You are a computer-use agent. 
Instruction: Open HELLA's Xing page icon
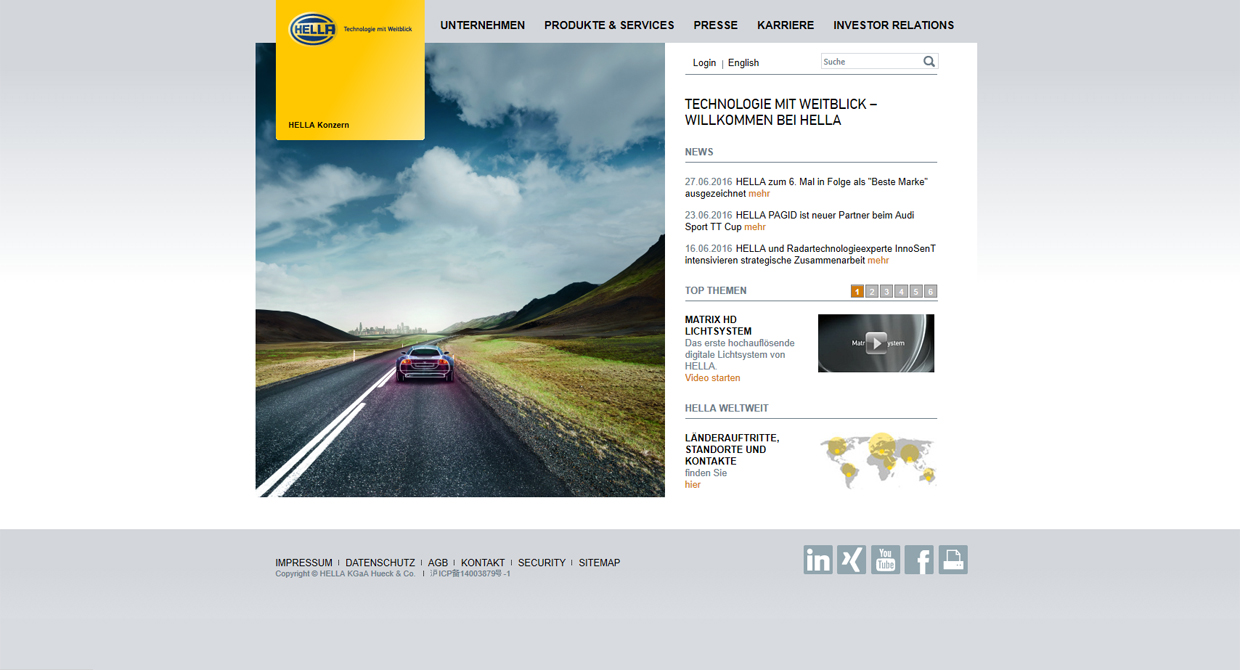851,560
